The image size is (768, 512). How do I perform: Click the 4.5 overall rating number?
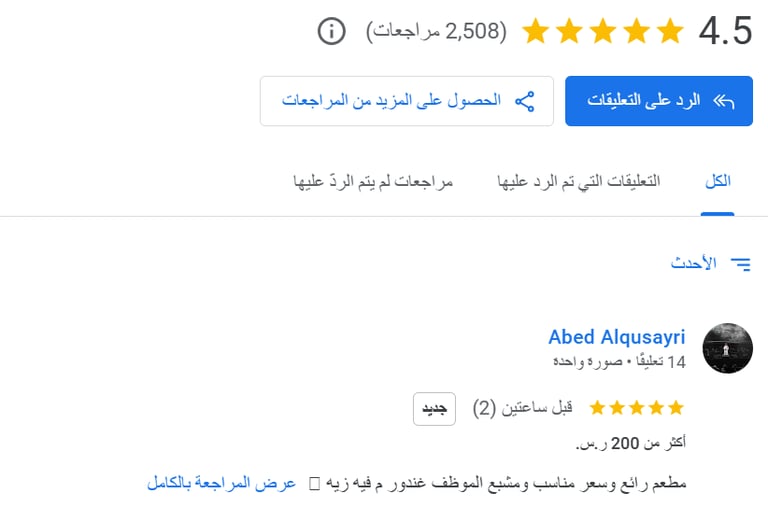[725, 31]
